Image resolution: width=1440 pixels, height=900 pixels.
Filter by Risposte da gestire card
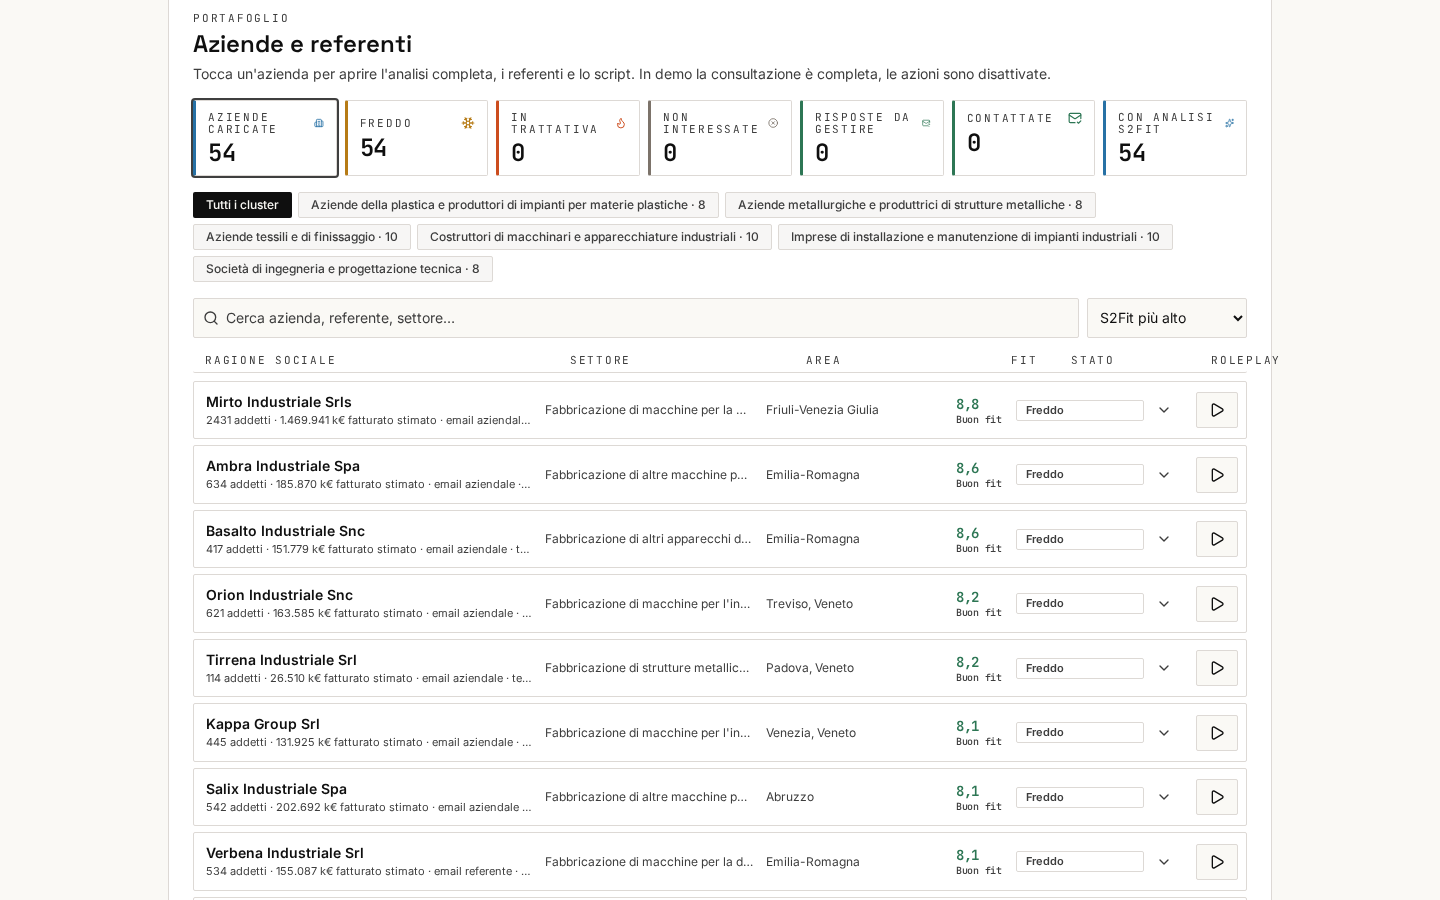pos(872,138)
